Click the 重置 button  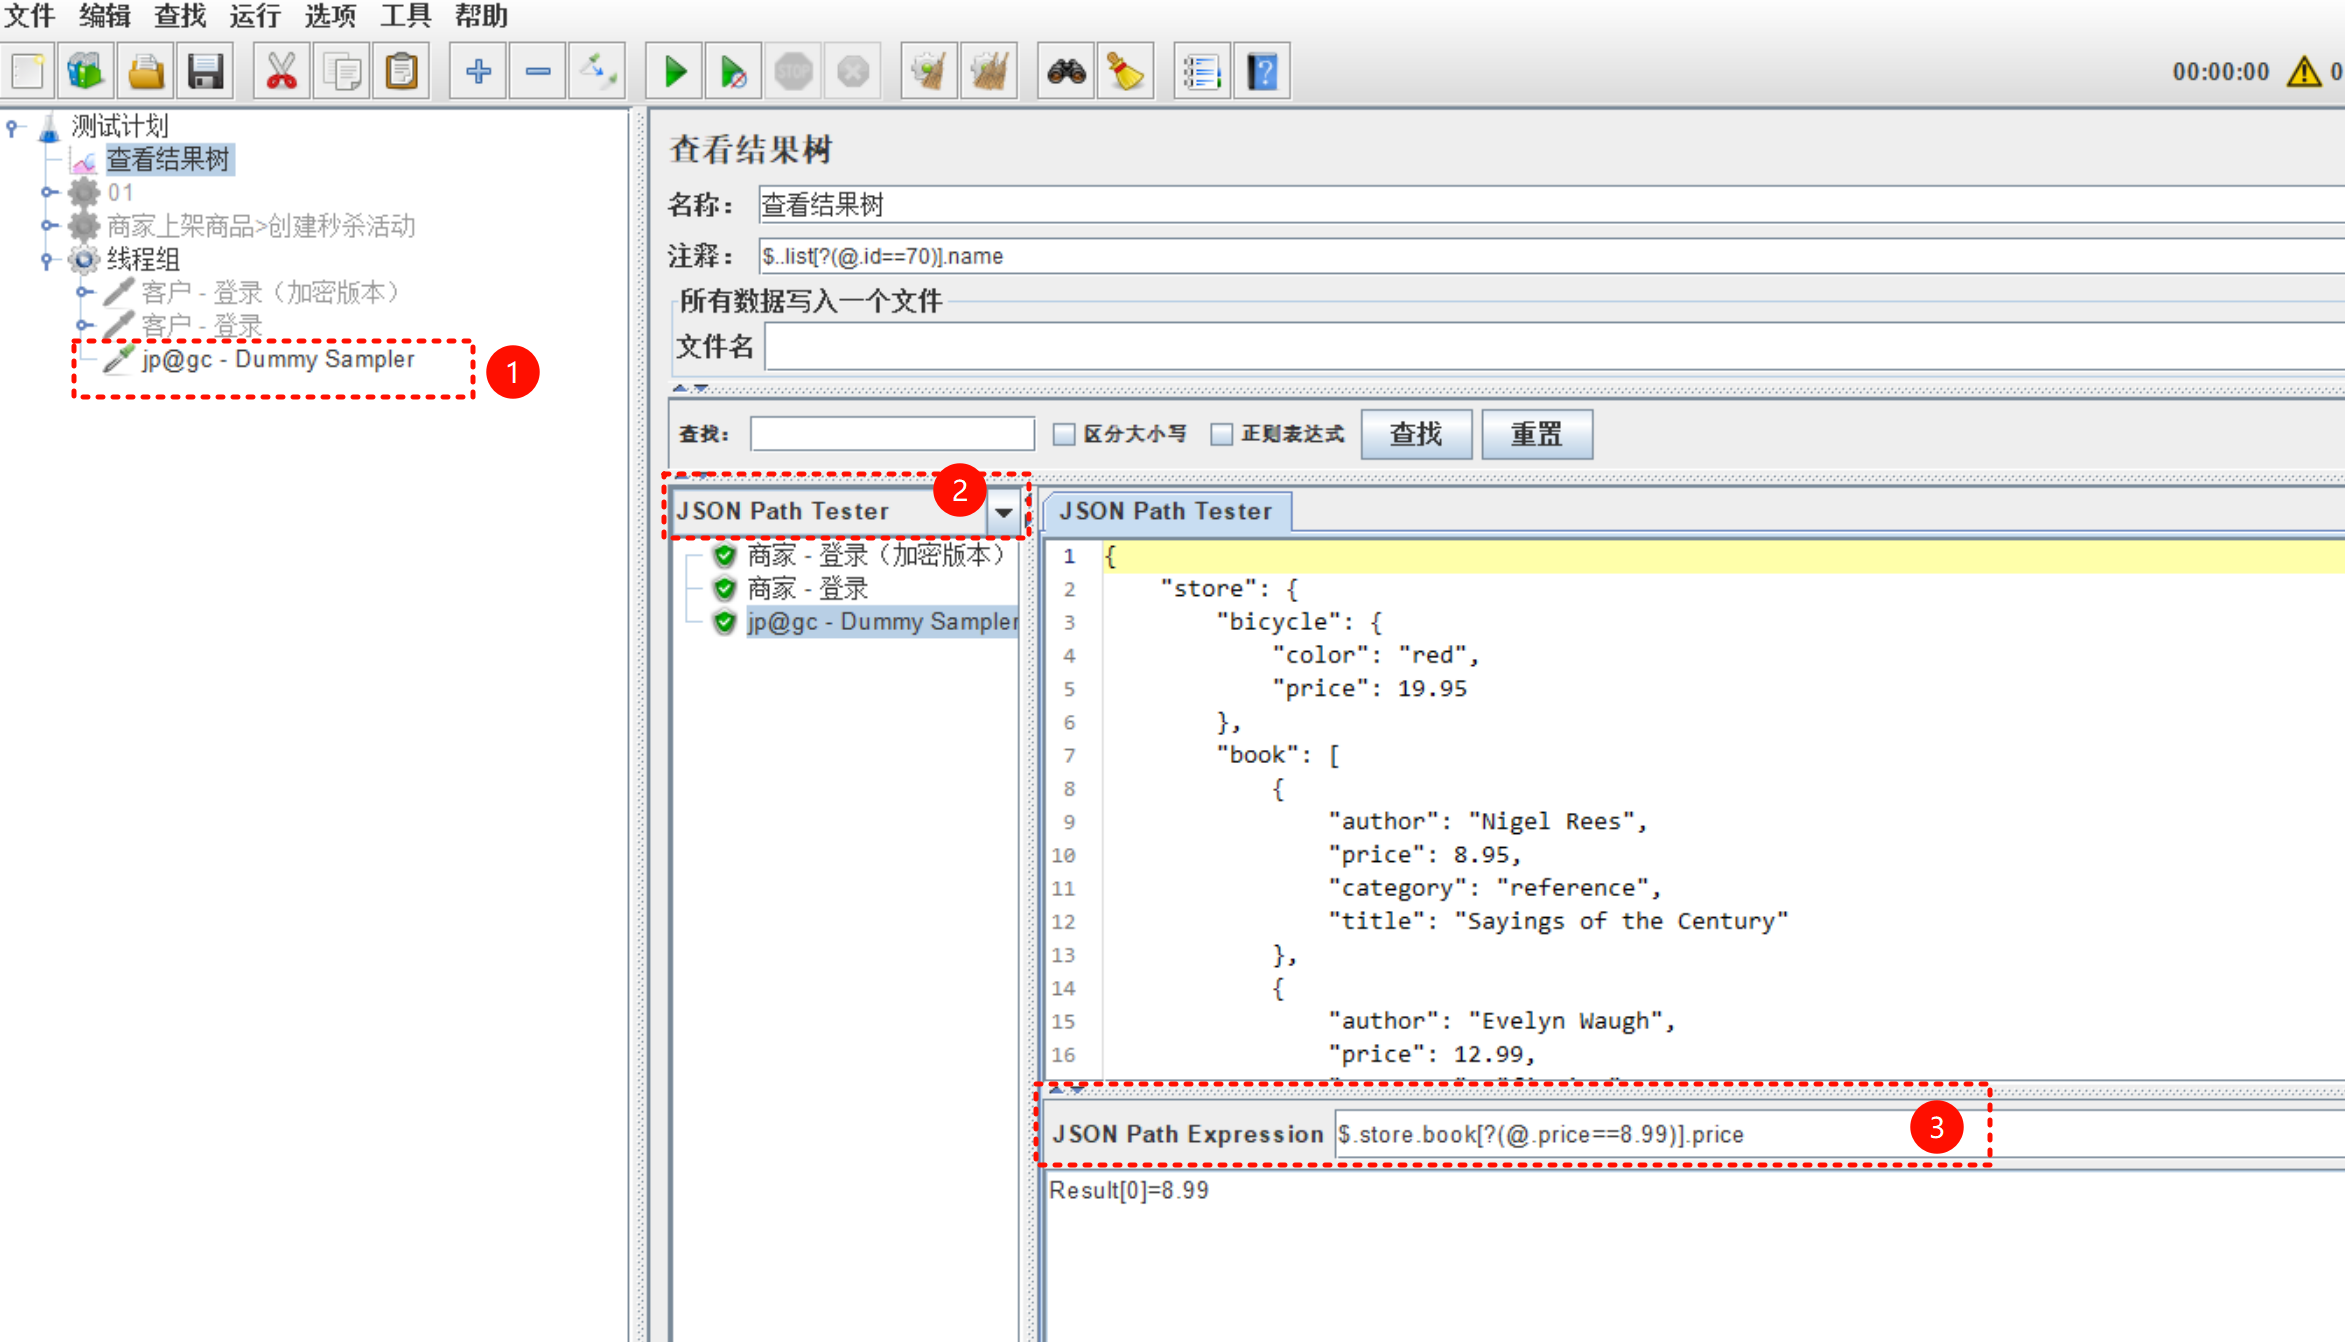click(1536, 434)
